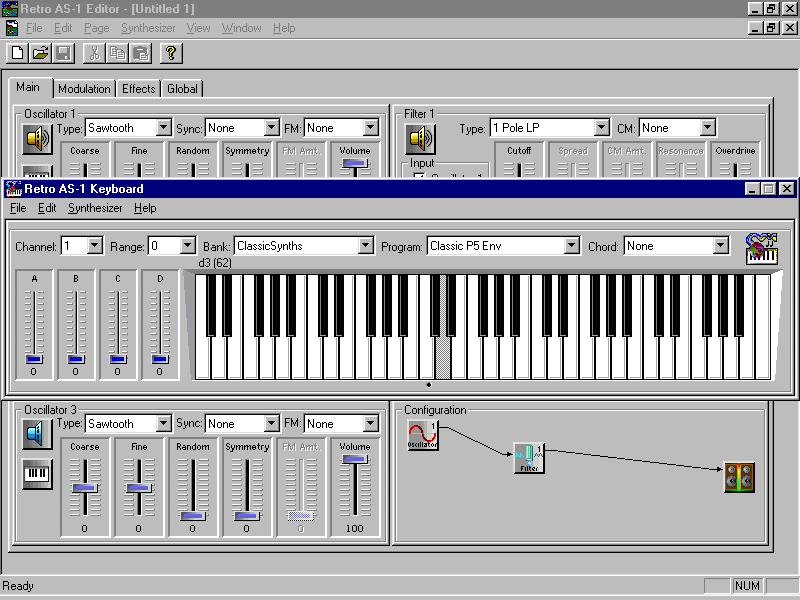
Task: Click Oscillator 3's piano keyboard icon
Action: point(37,474)
